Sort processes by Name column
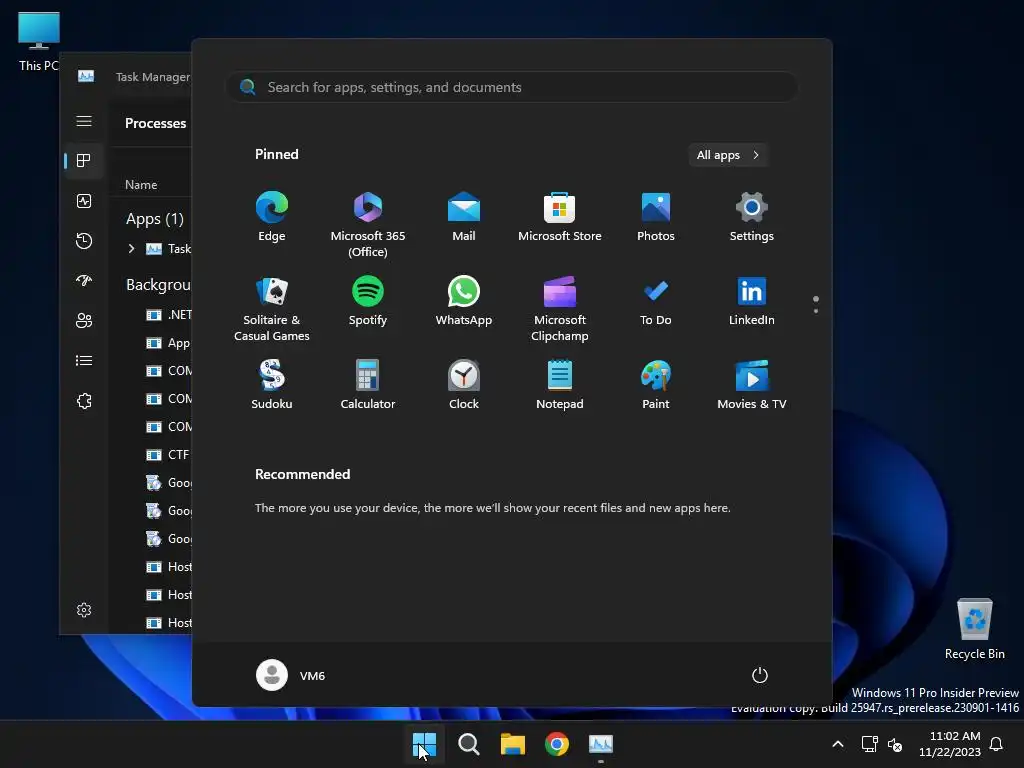The height and width of the screenshot is (768, 1024). pos(141,185)
